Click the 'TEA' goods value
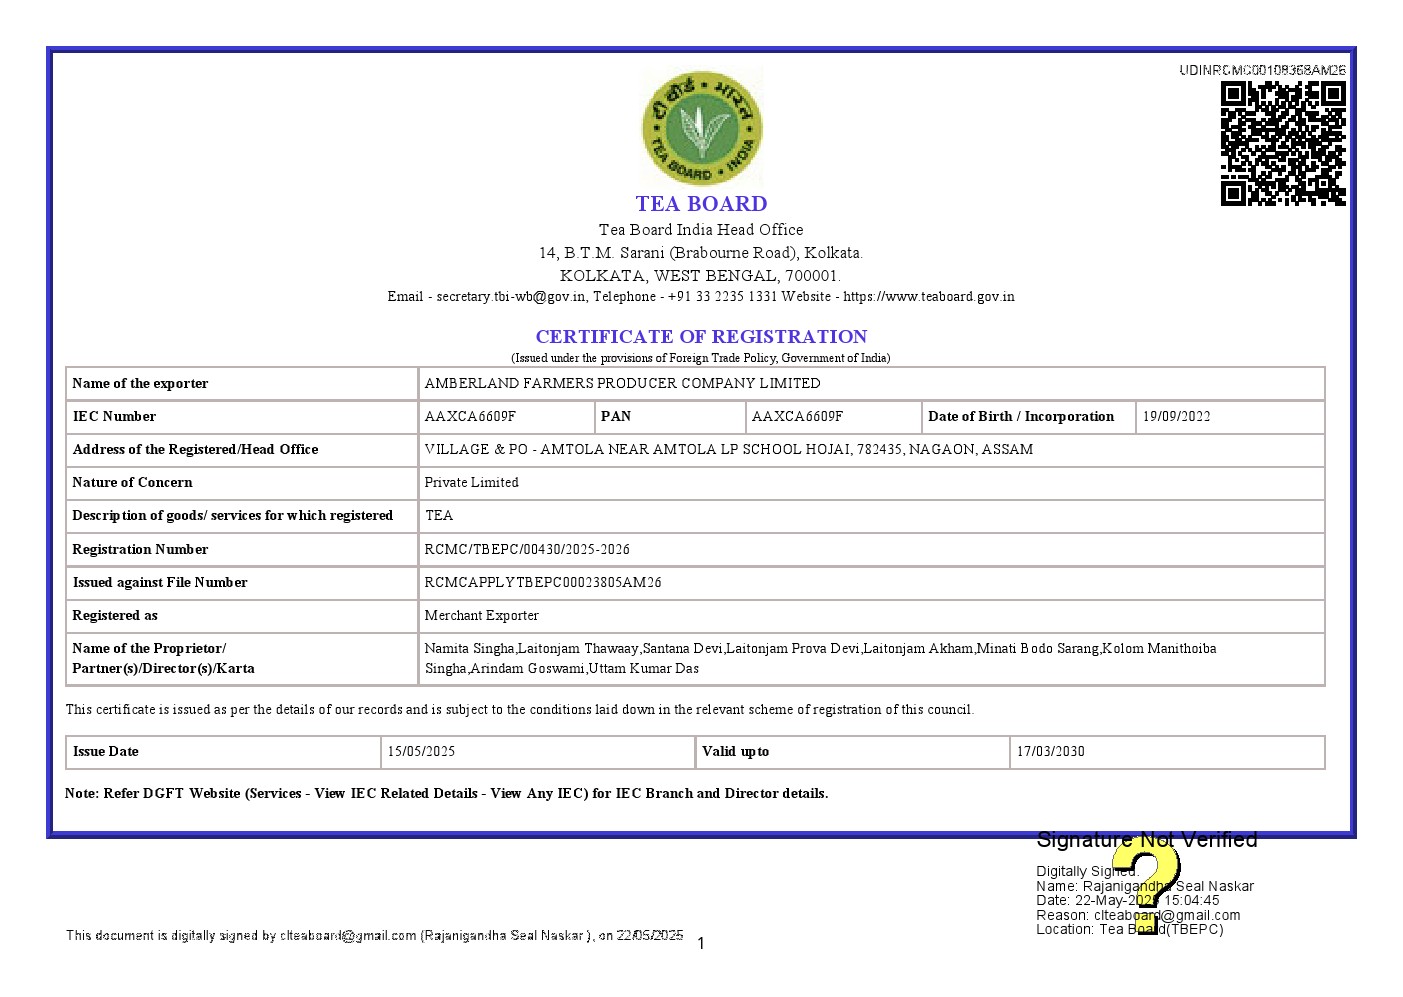Image resolution: width=1403 pixels, height=997 pixels. click(x=439, y=515)
